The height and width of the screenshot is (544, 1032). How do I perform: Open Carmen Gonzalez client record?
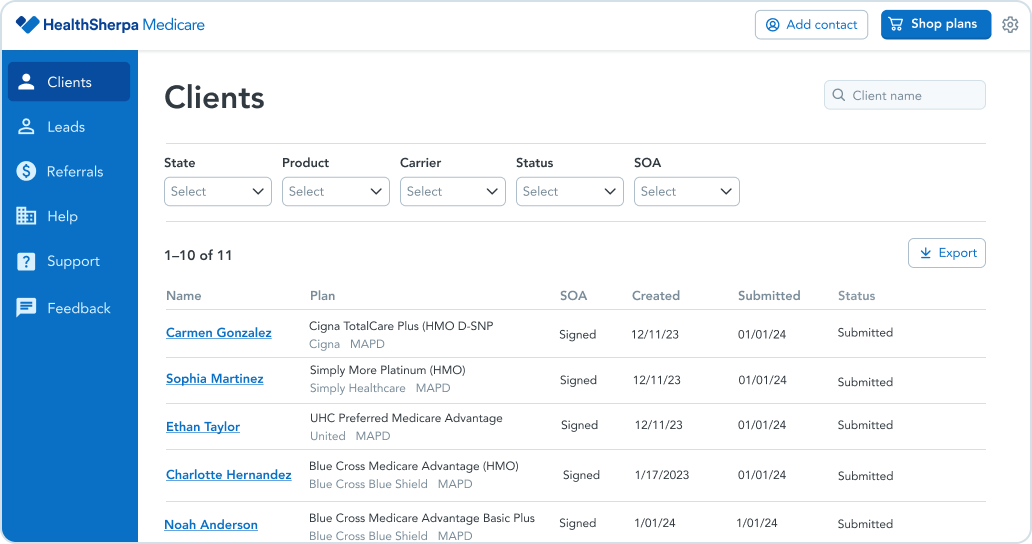coord(219,332)
